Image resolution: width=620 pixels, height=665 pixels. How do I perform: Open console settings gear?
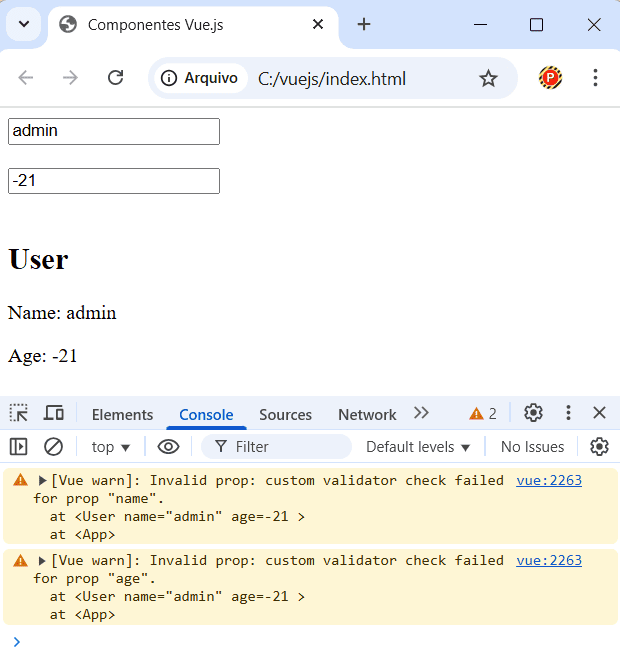(x=599, y=447)
